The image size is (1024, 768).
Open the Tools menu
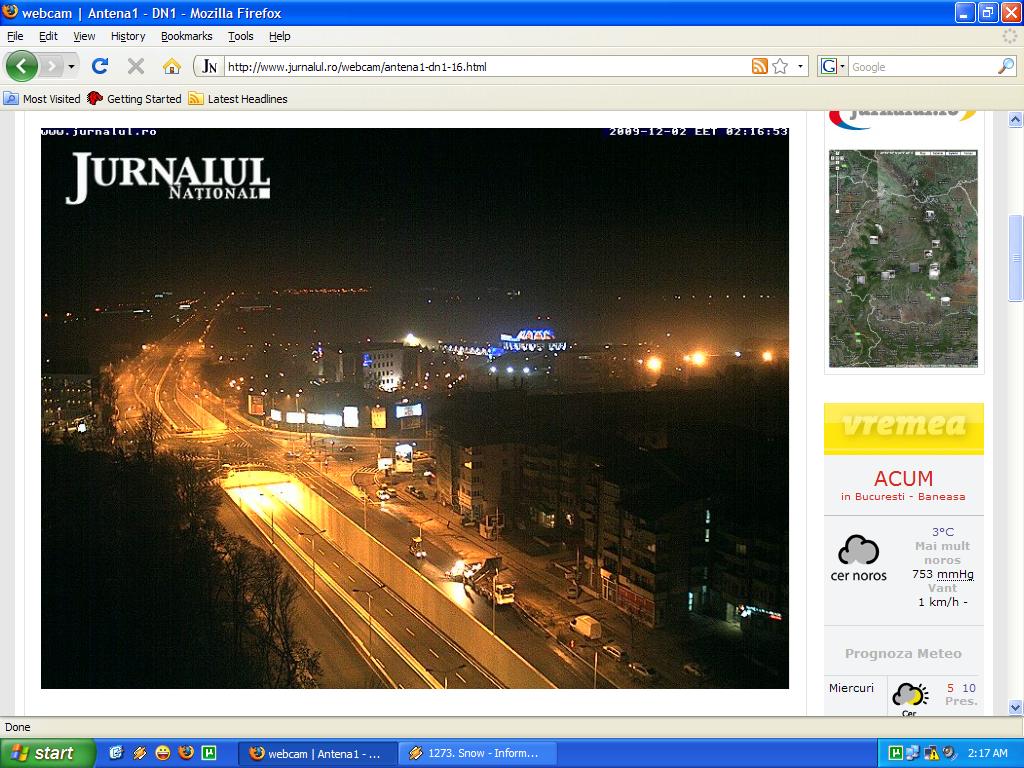point(240,36)
